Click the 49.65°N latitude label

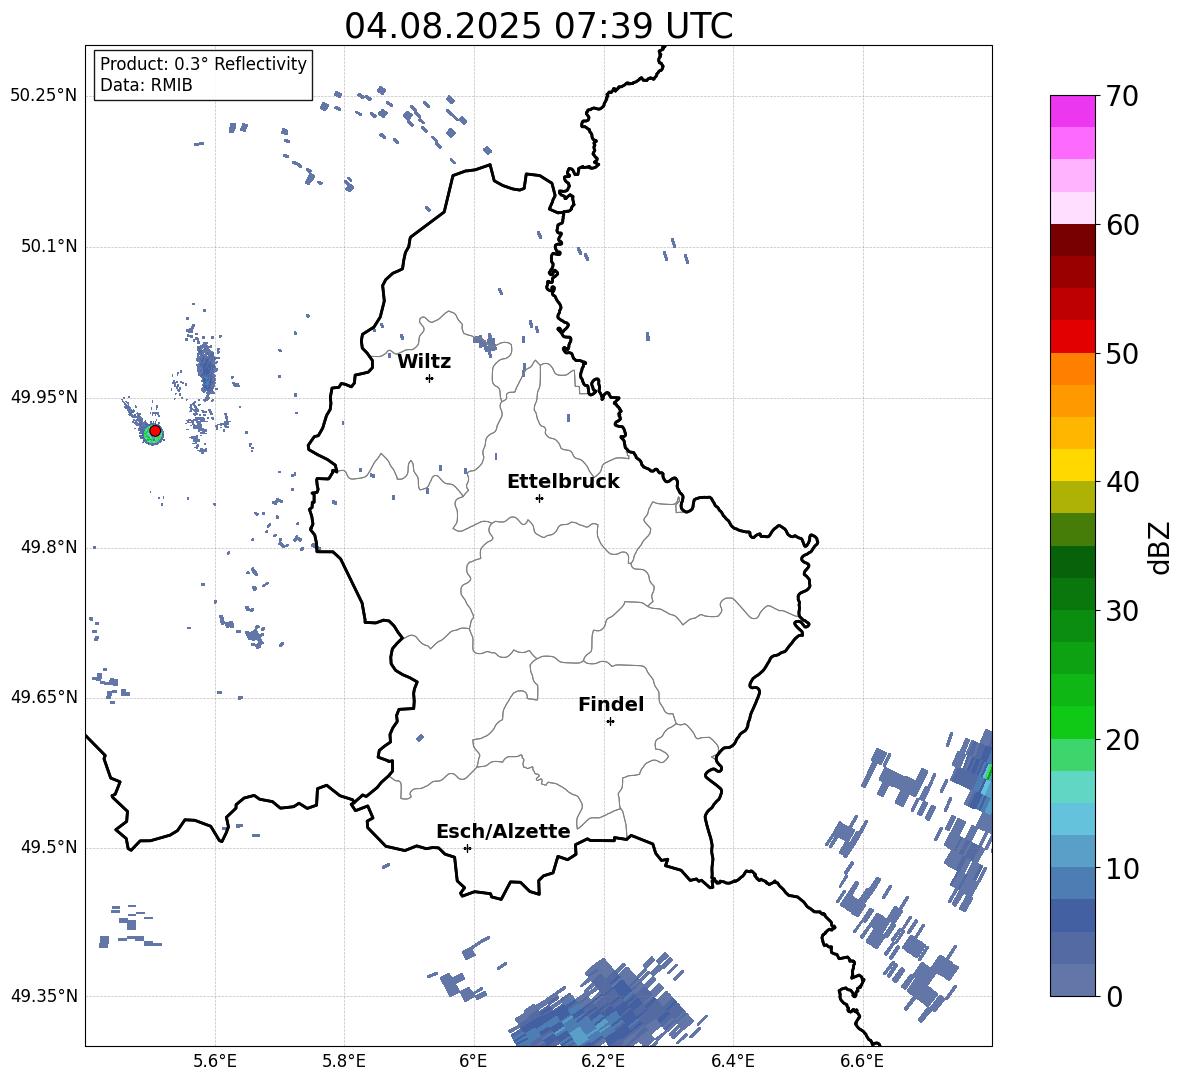coord(44,697)
